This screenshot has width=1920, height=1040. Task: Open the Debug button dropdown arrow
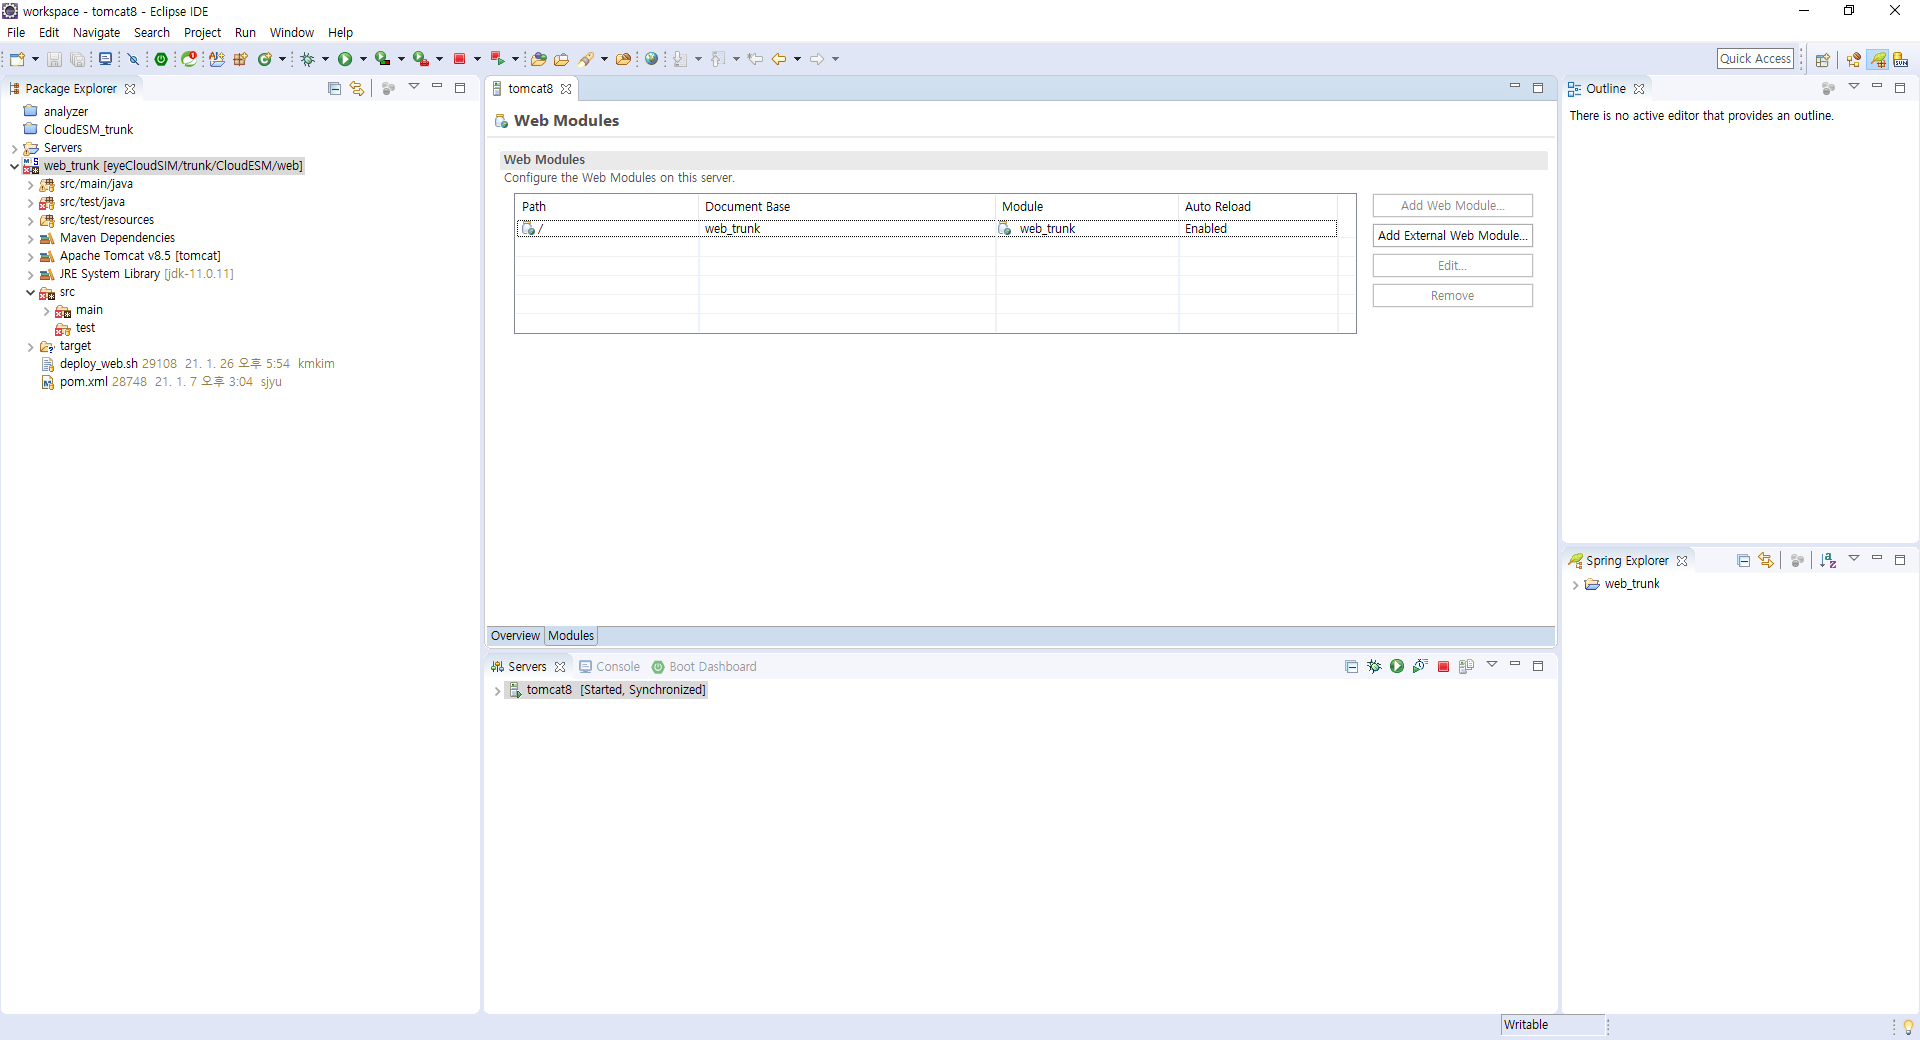(x=325, y=59)
